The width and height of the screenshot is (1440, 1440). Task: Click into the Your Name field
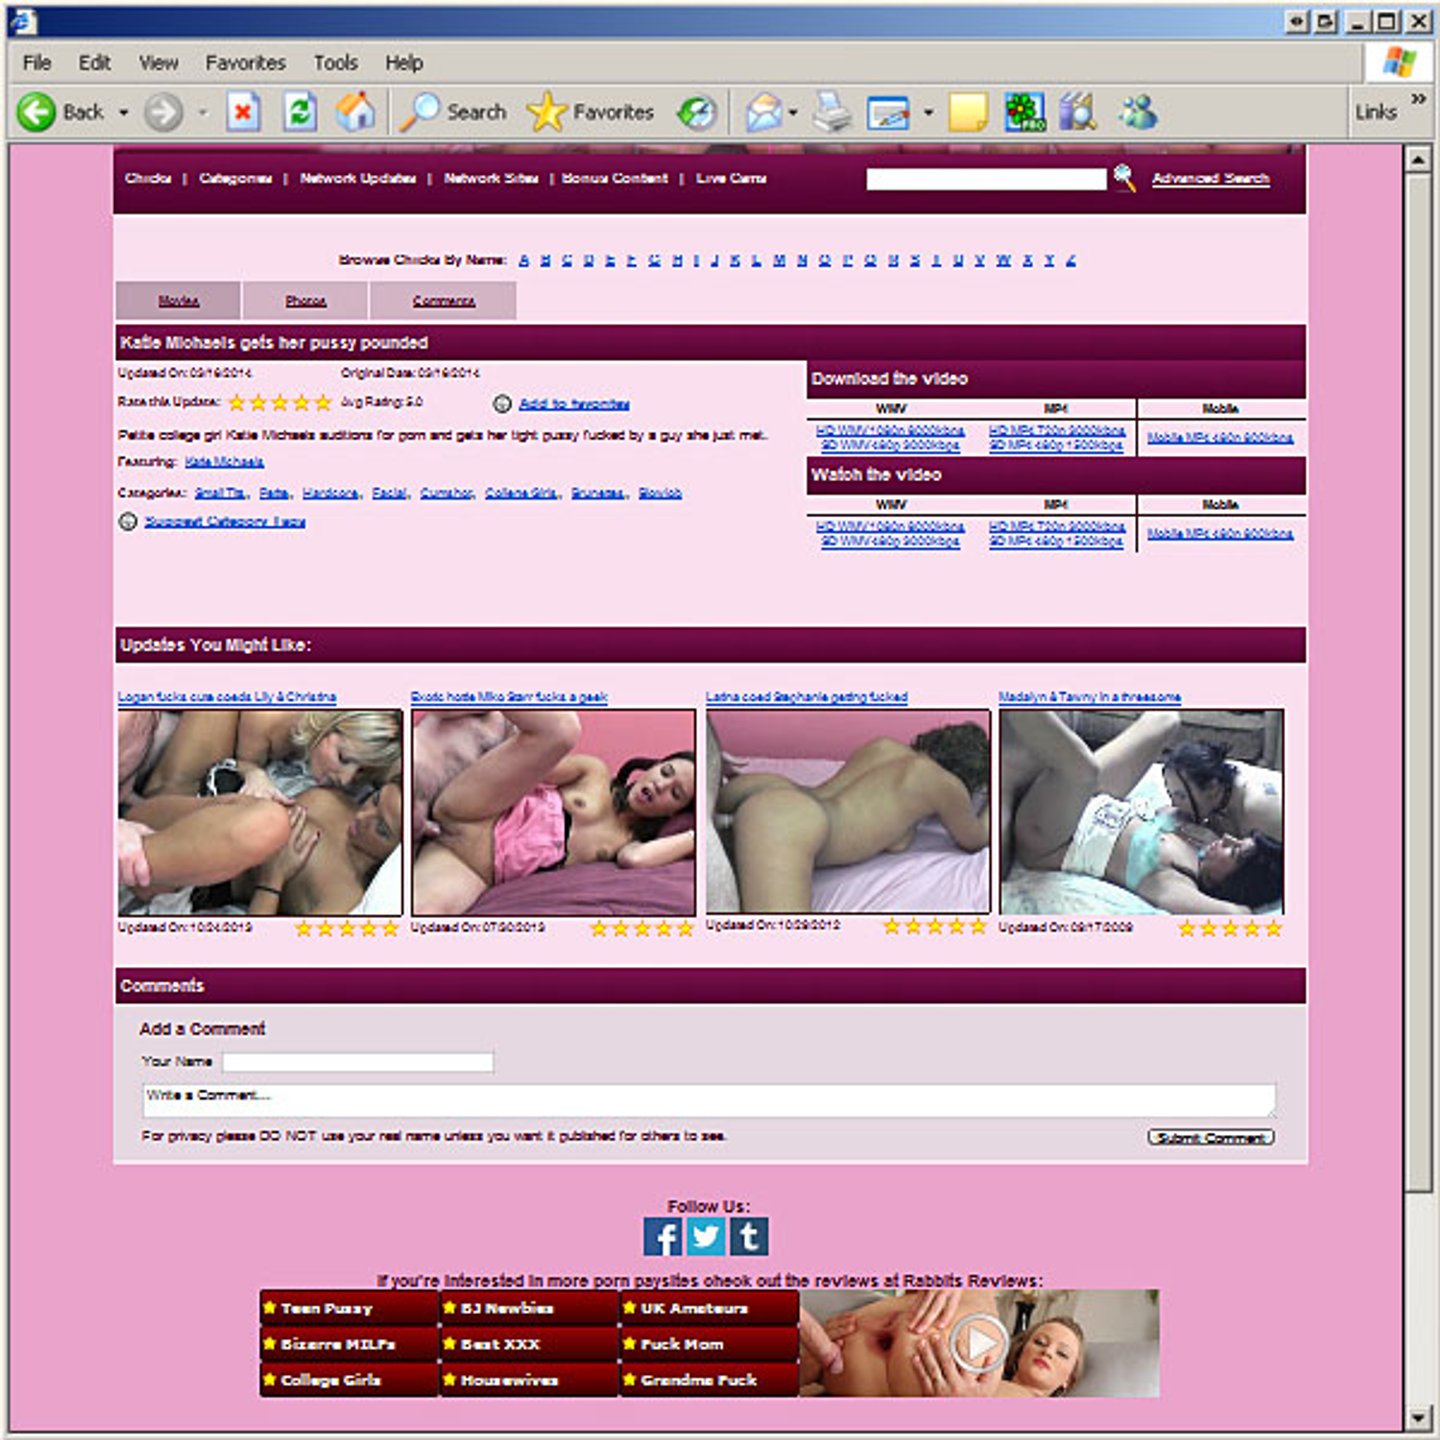pyautogui.click(x=357, y=1062)
